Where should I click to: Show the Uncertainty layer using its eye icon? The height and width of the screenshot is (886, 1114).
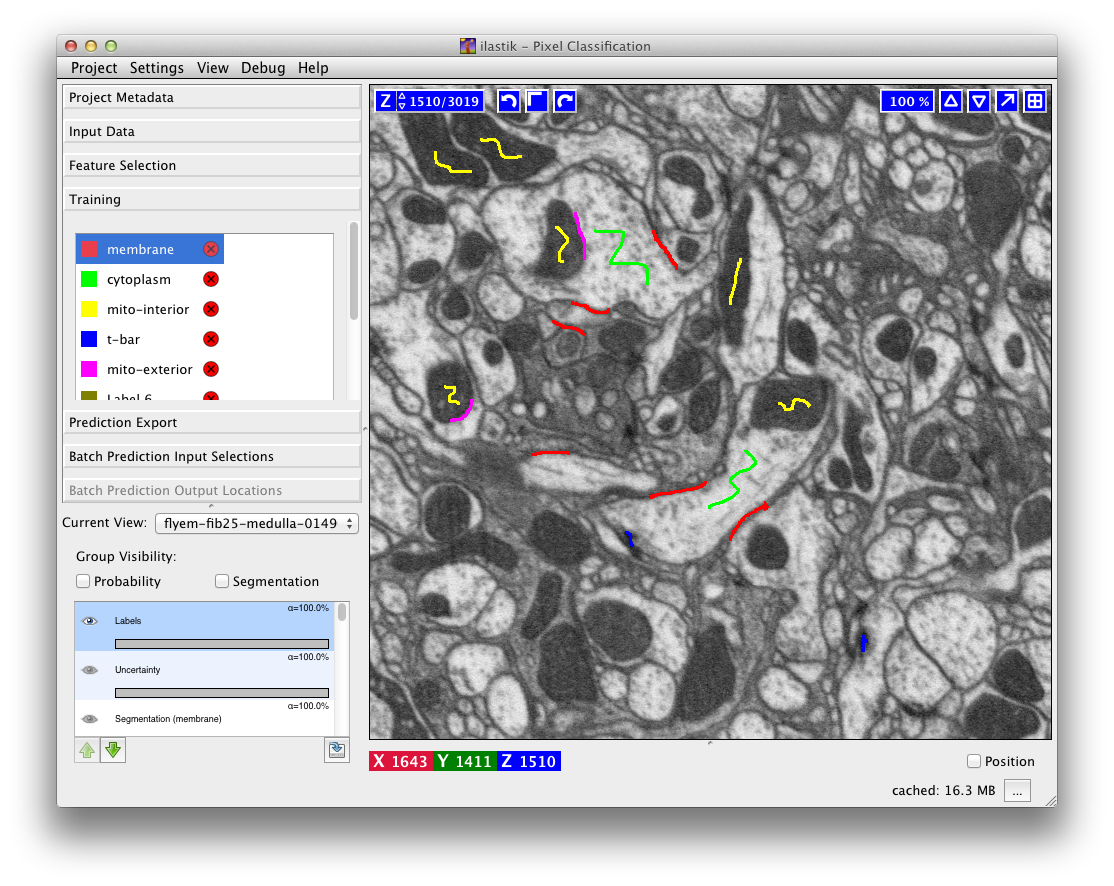(90, 670)
